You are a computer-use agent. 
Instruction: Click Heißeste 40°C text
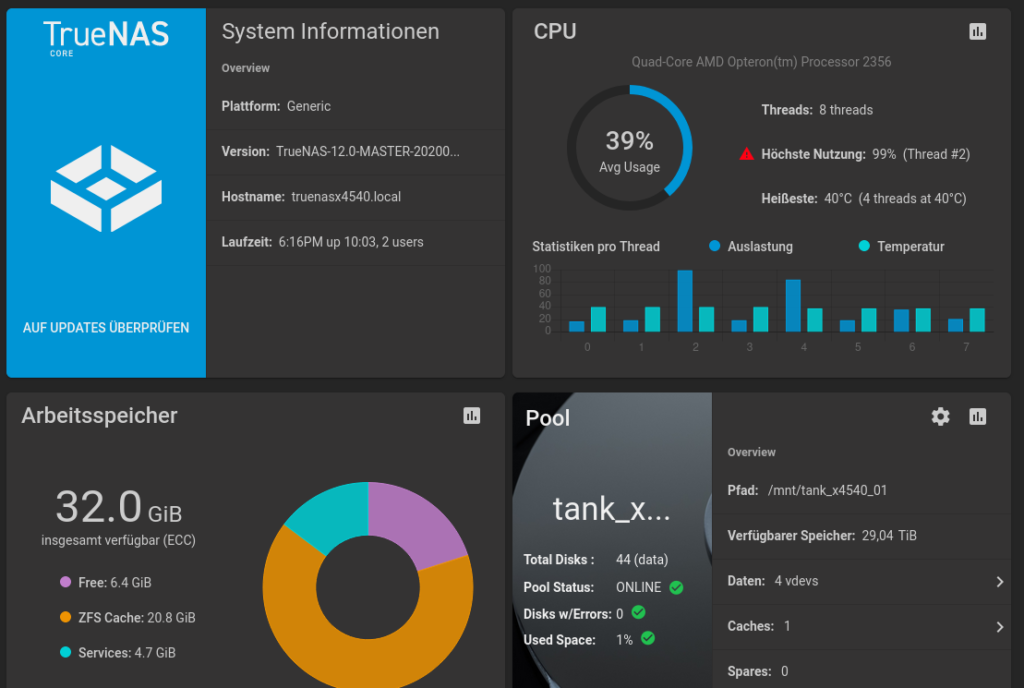click(x=864, y=198)
